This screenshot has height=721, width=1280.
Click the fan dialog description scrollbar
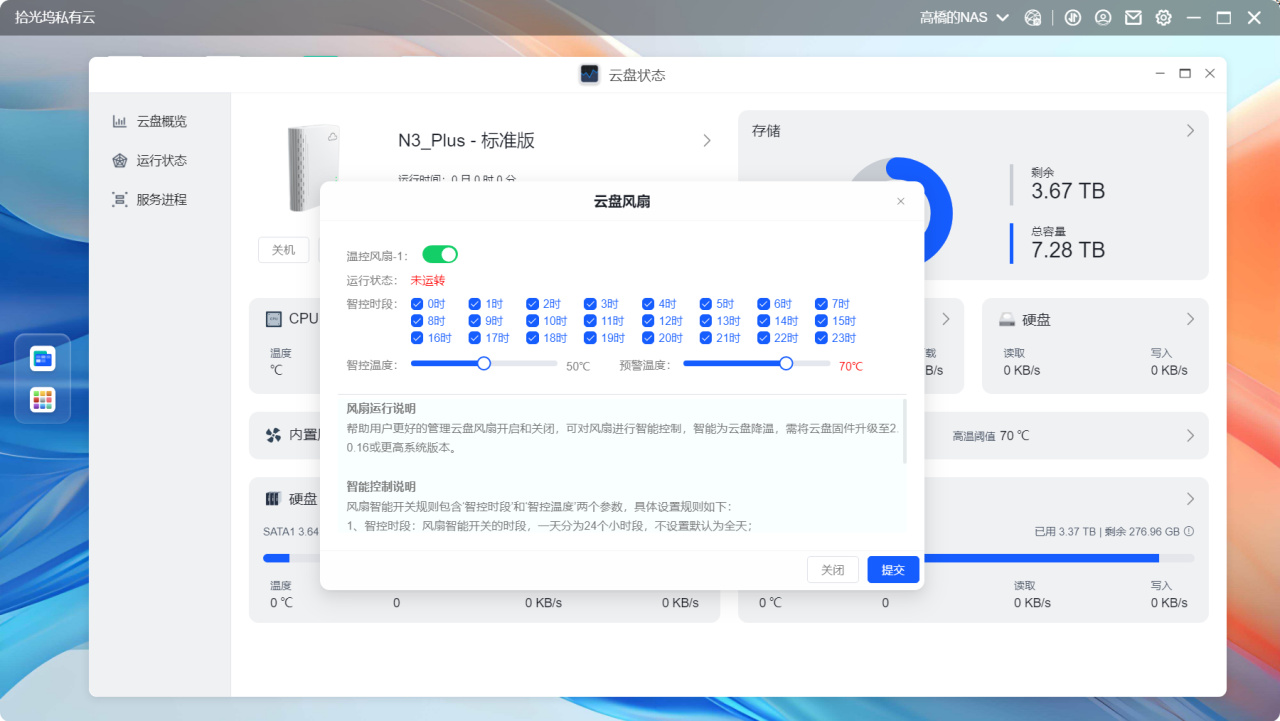[904, 431]
